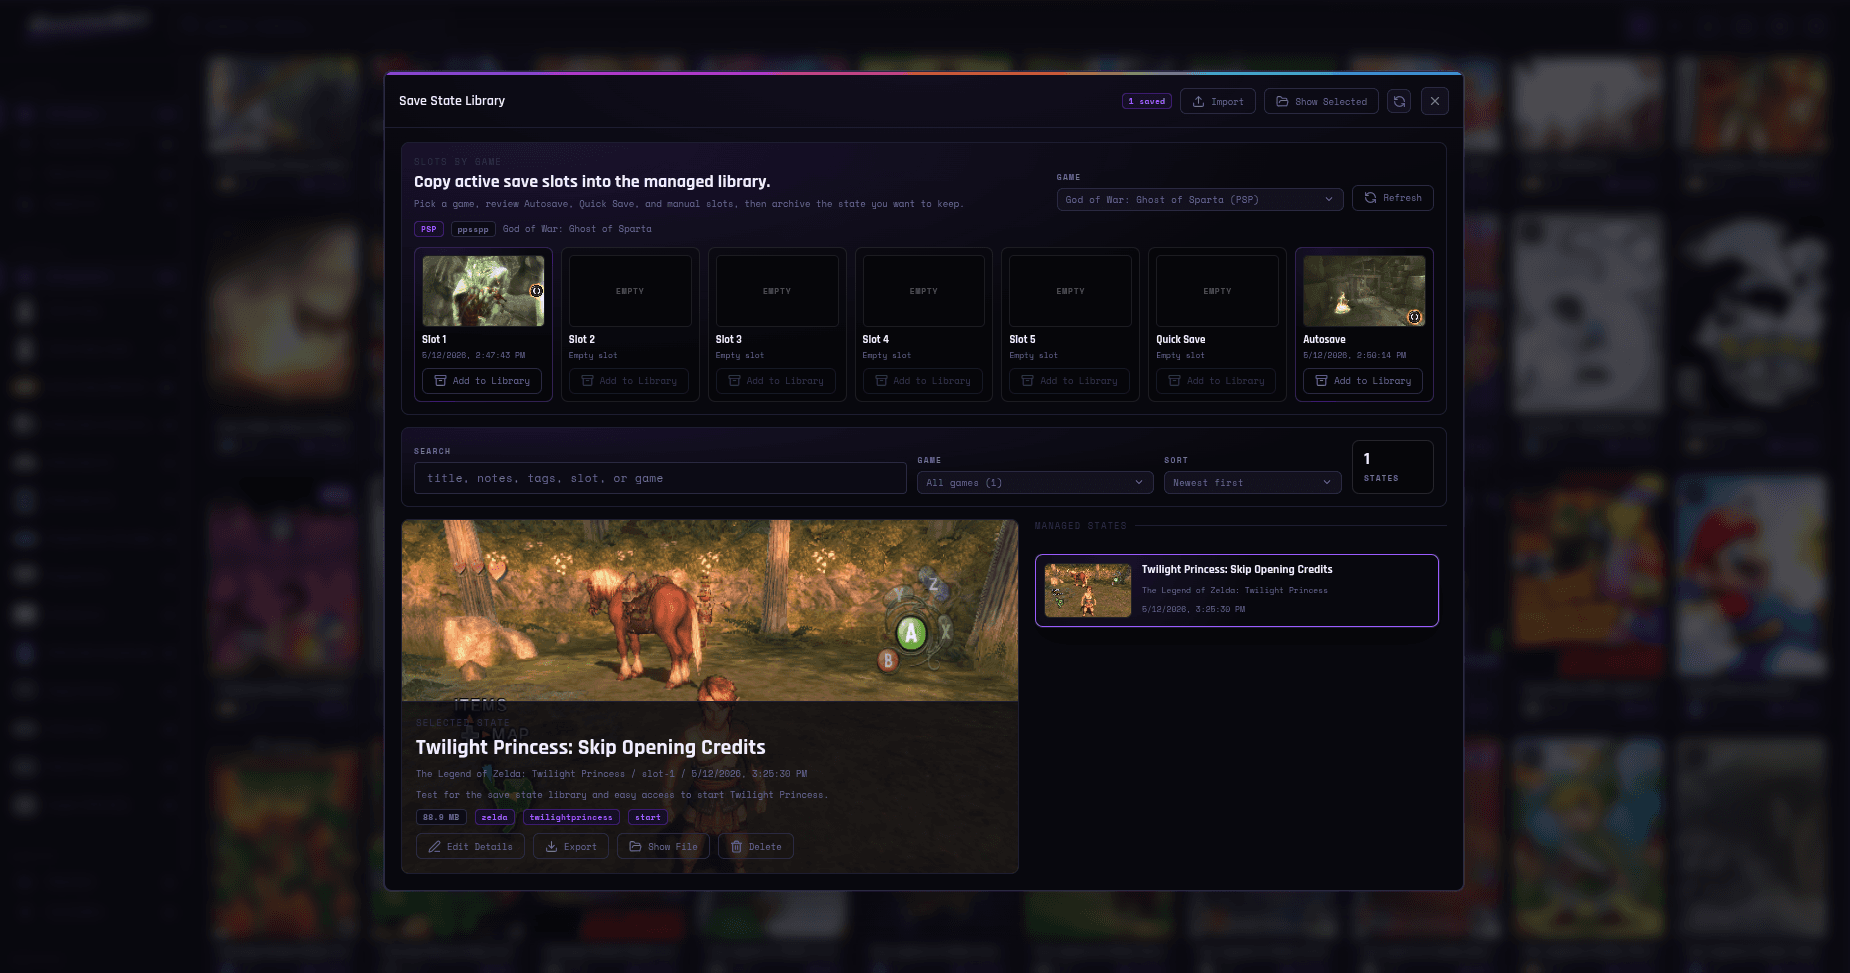Click Add to Library under Slot 5

[x=1069, y=381]
